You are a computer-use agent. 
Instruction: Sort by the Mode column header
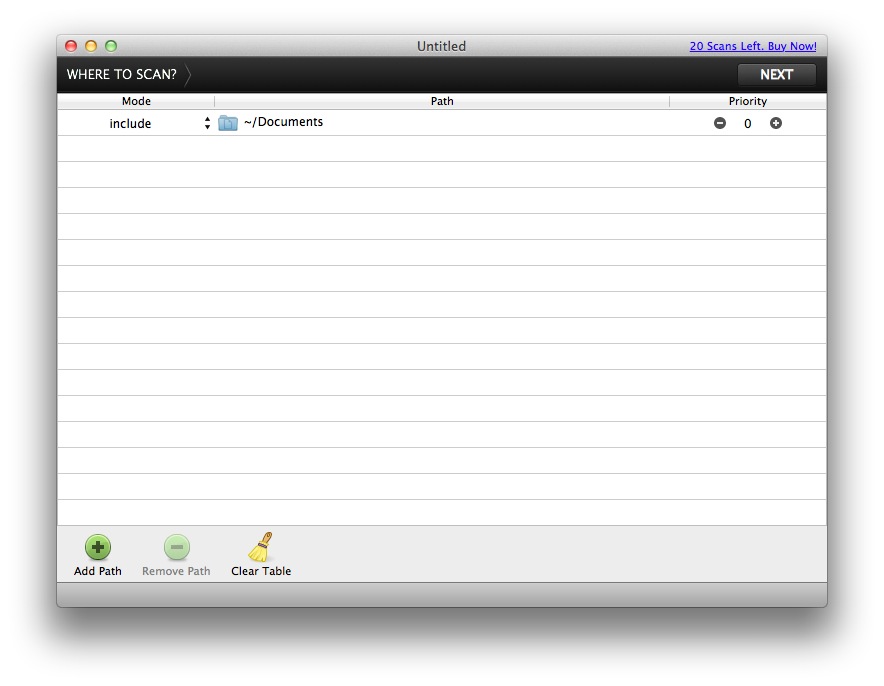tap(136, 101)
